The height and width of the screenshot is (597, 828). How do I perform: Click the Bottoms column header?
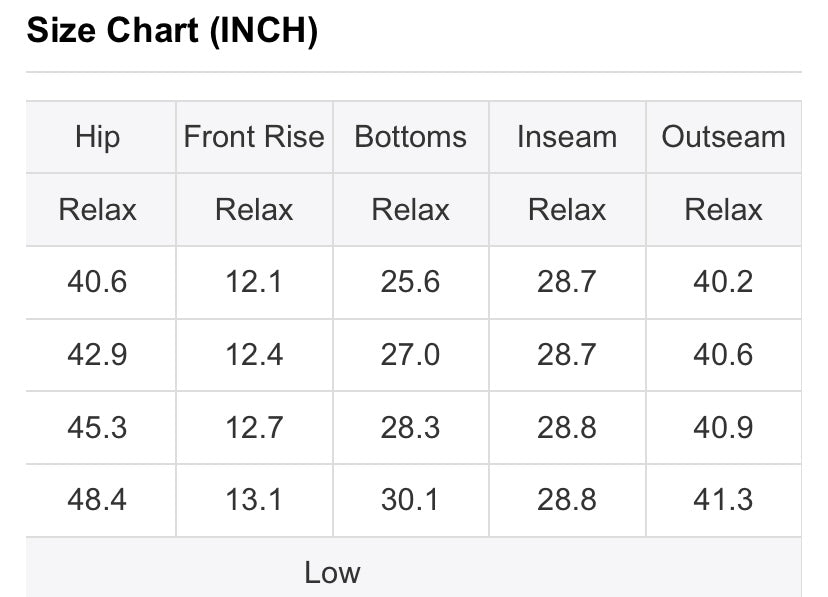[x=410, y=137]
